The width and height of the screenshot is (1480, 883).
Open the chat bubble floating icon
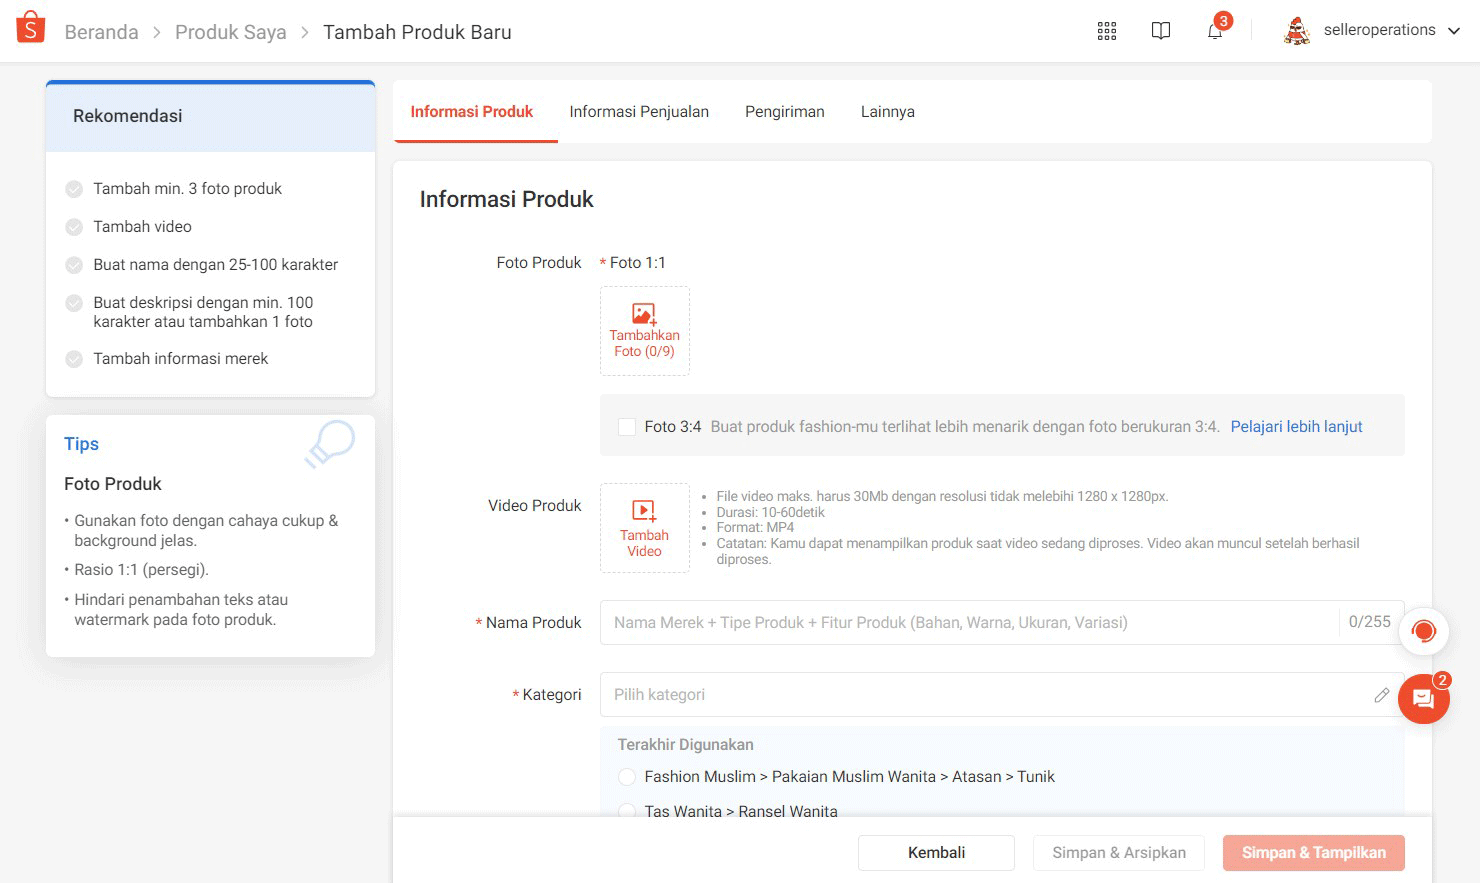coord(1424,699)
